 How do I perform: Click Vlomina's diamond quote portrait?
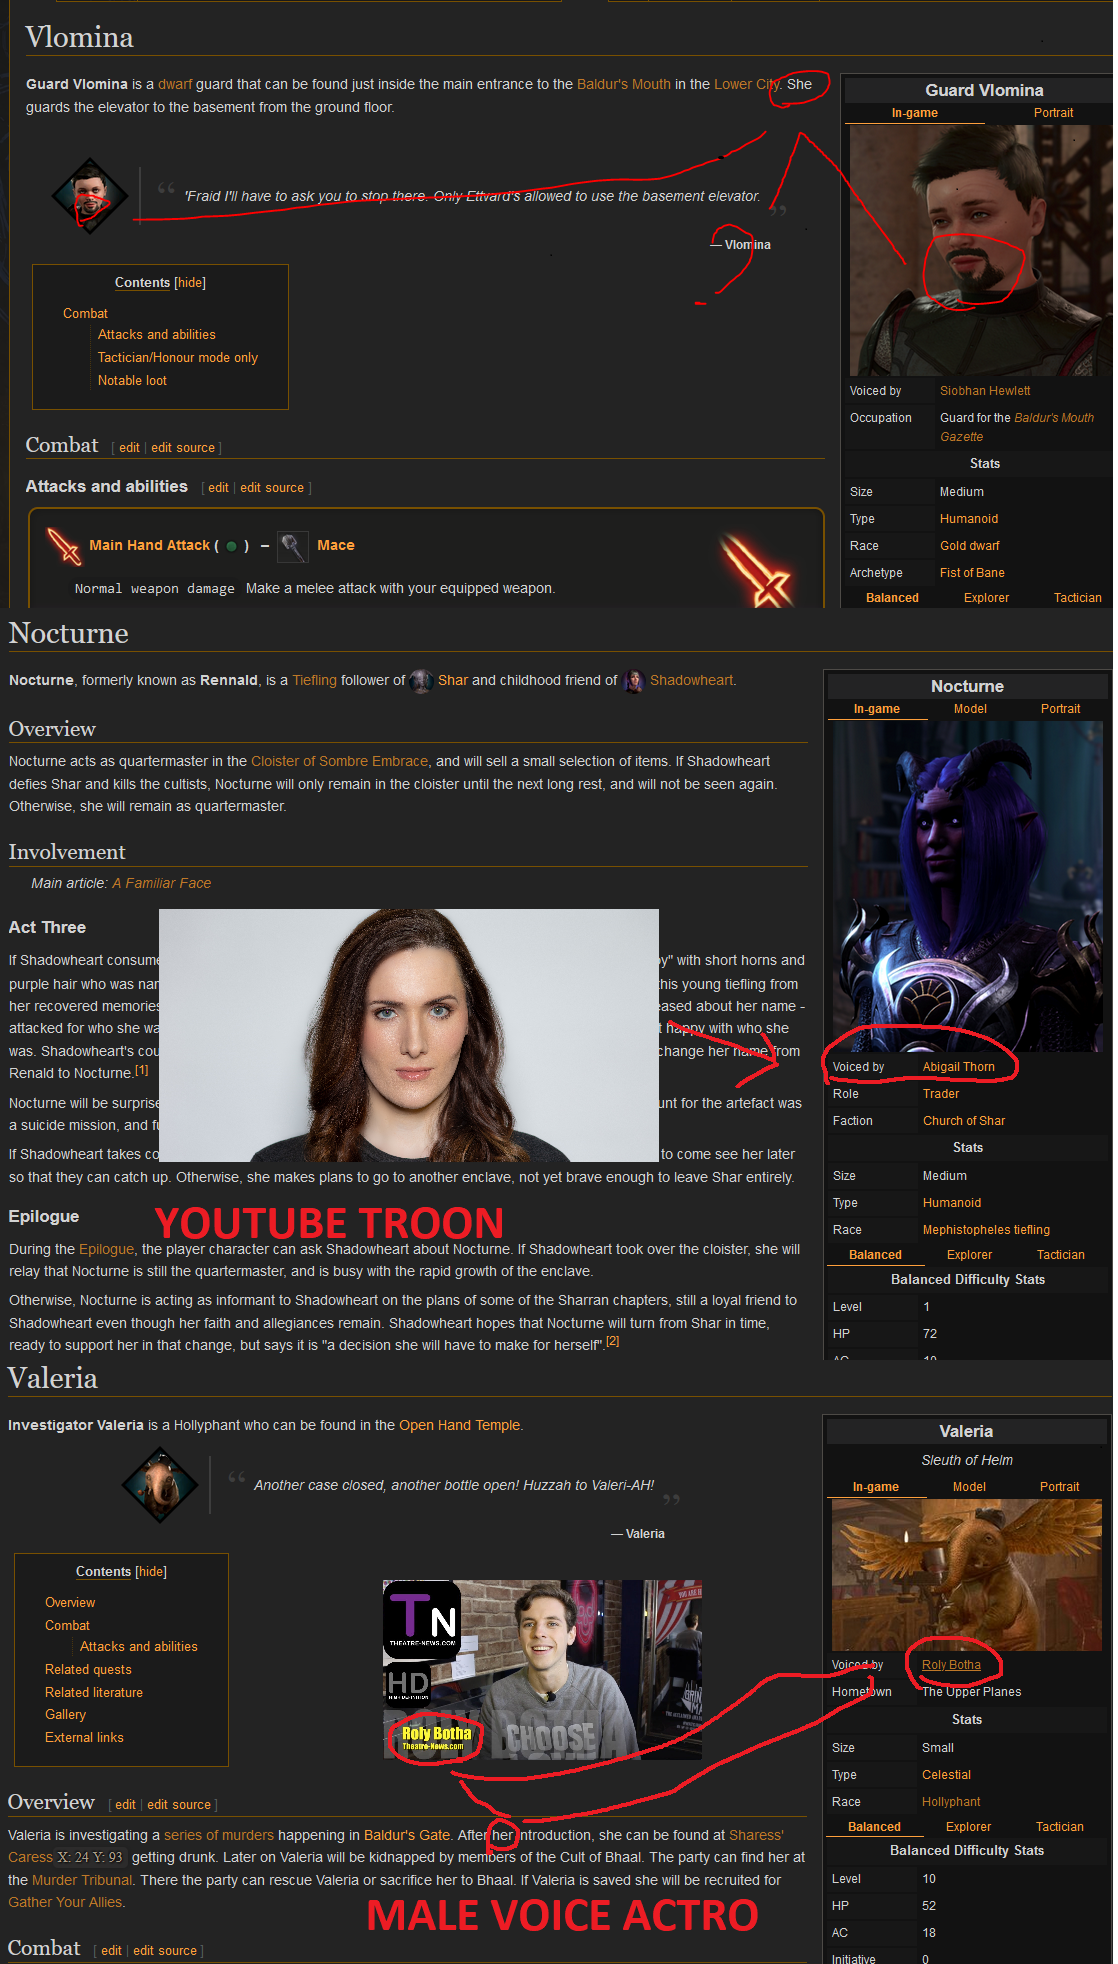90,196
